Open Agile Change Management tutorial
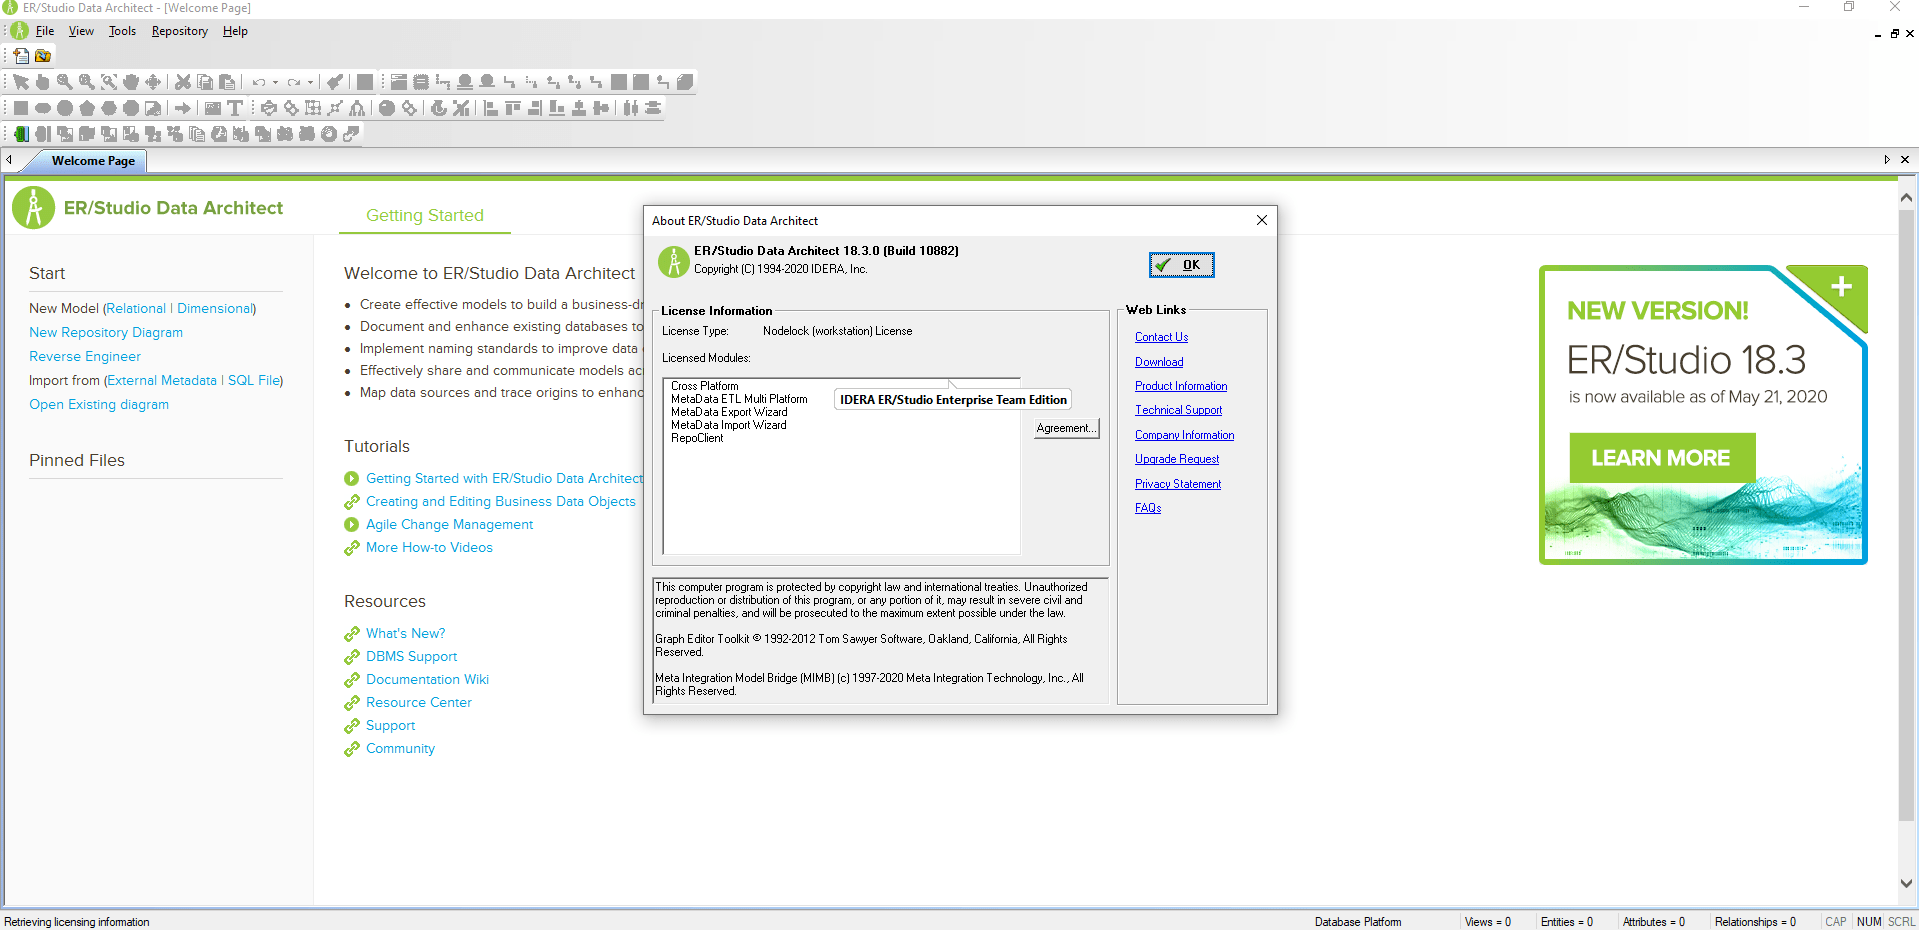 pyautogui.click(x=449, y=525)
